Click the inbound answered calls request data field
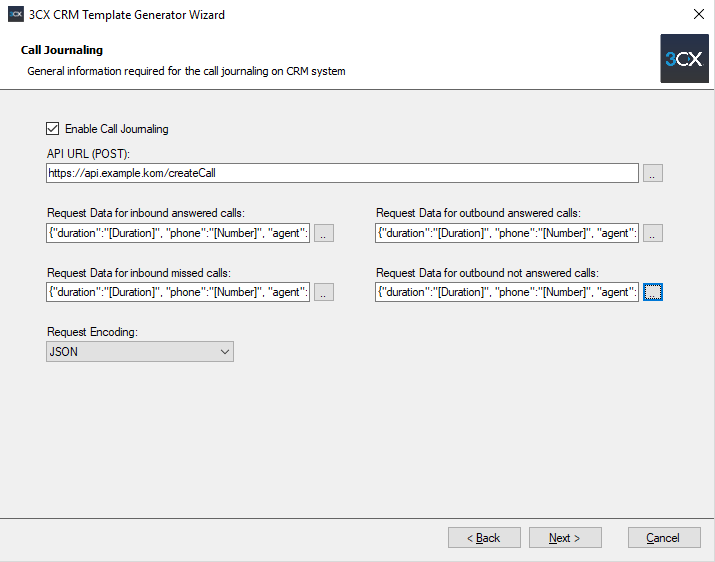 coord(178,233)
